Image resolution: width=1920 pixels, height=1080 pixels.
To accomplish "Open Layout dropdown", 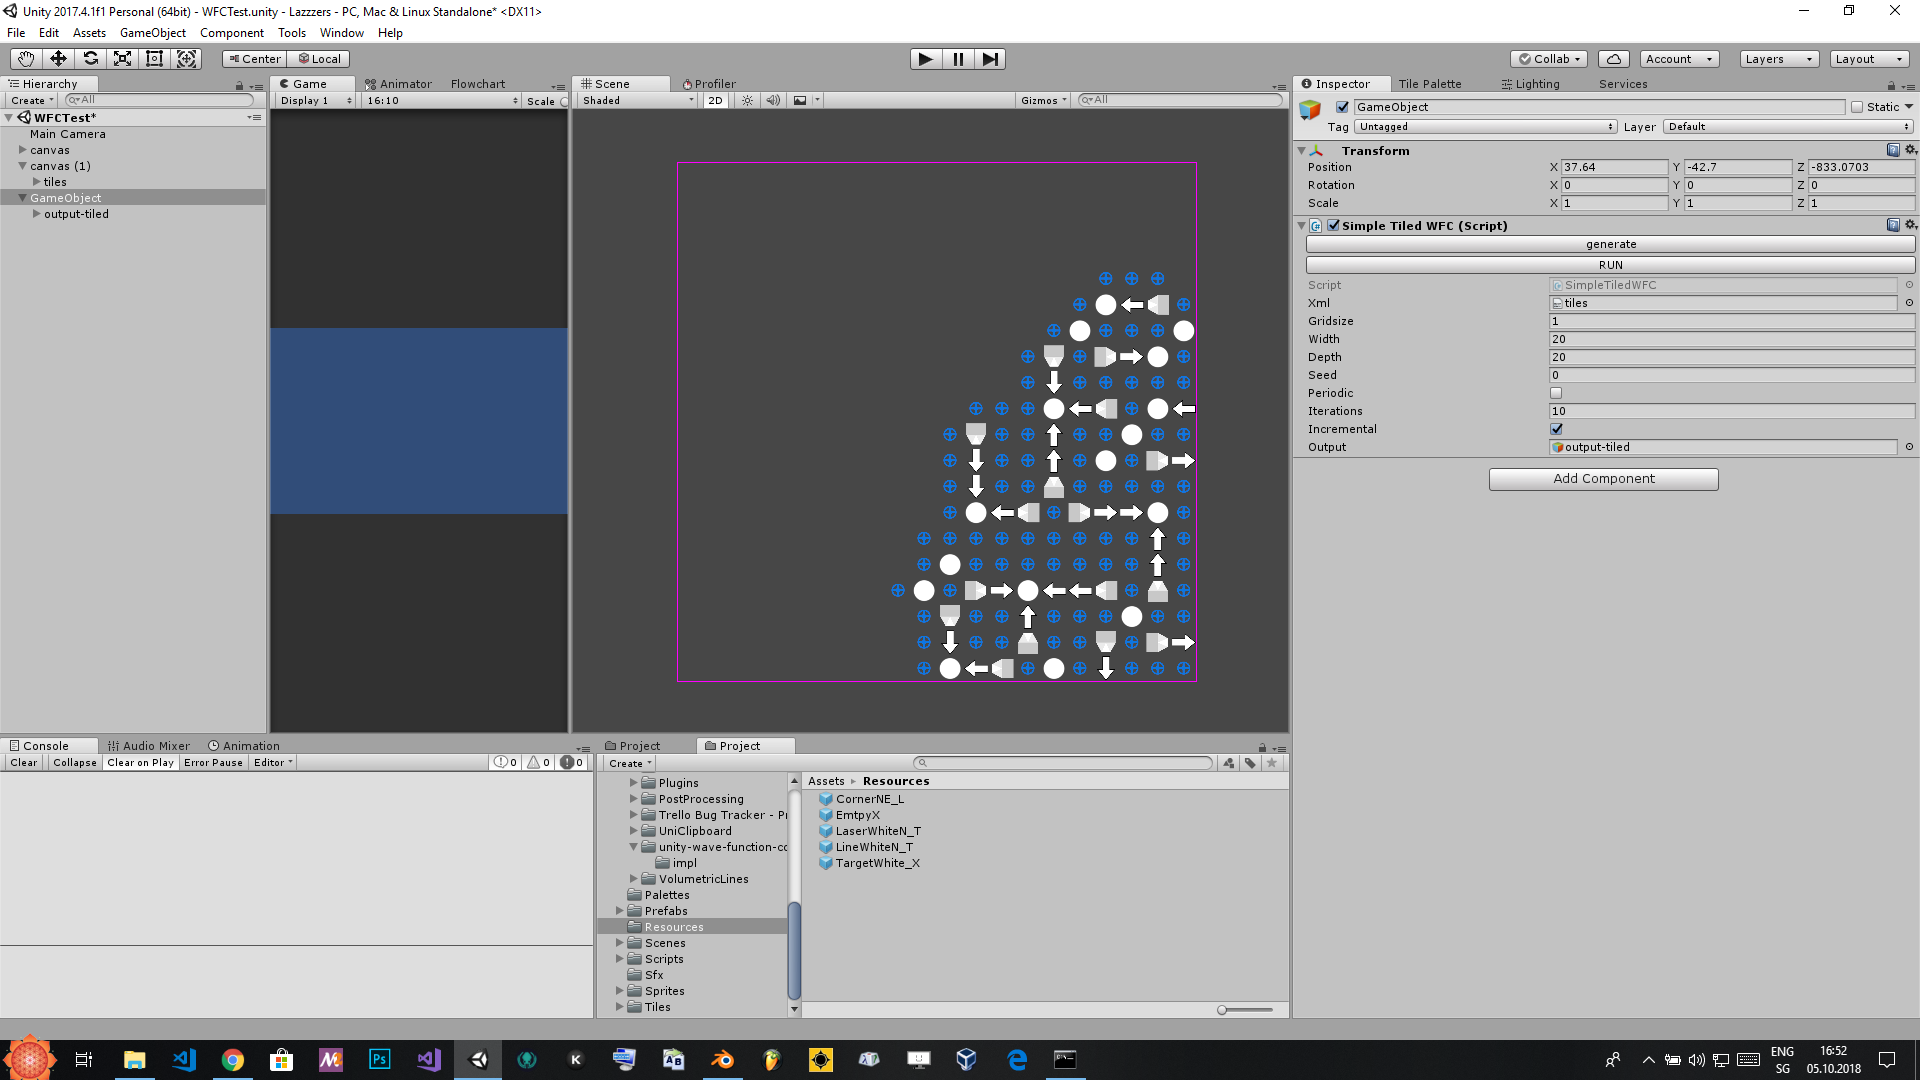I will (x=1869, y=59).
